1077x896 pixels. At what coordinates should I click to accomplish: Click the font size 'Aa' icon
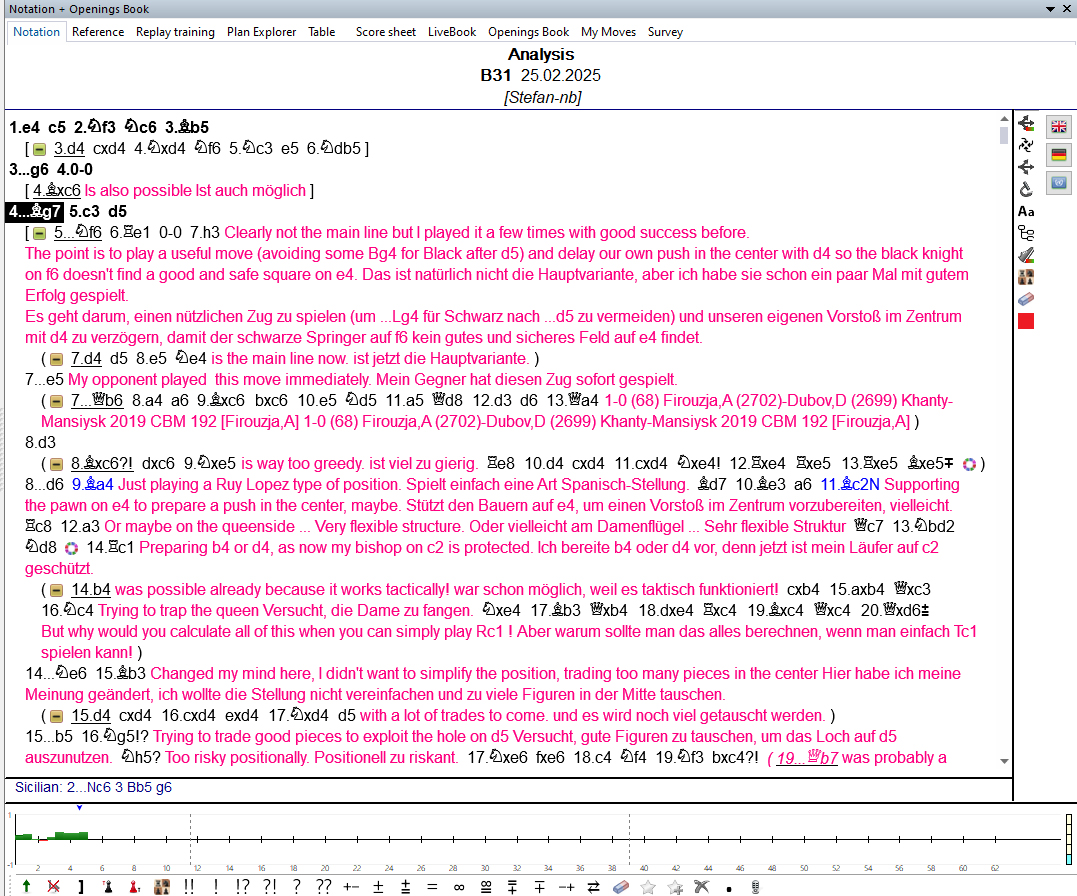(x=1026, y=211)
